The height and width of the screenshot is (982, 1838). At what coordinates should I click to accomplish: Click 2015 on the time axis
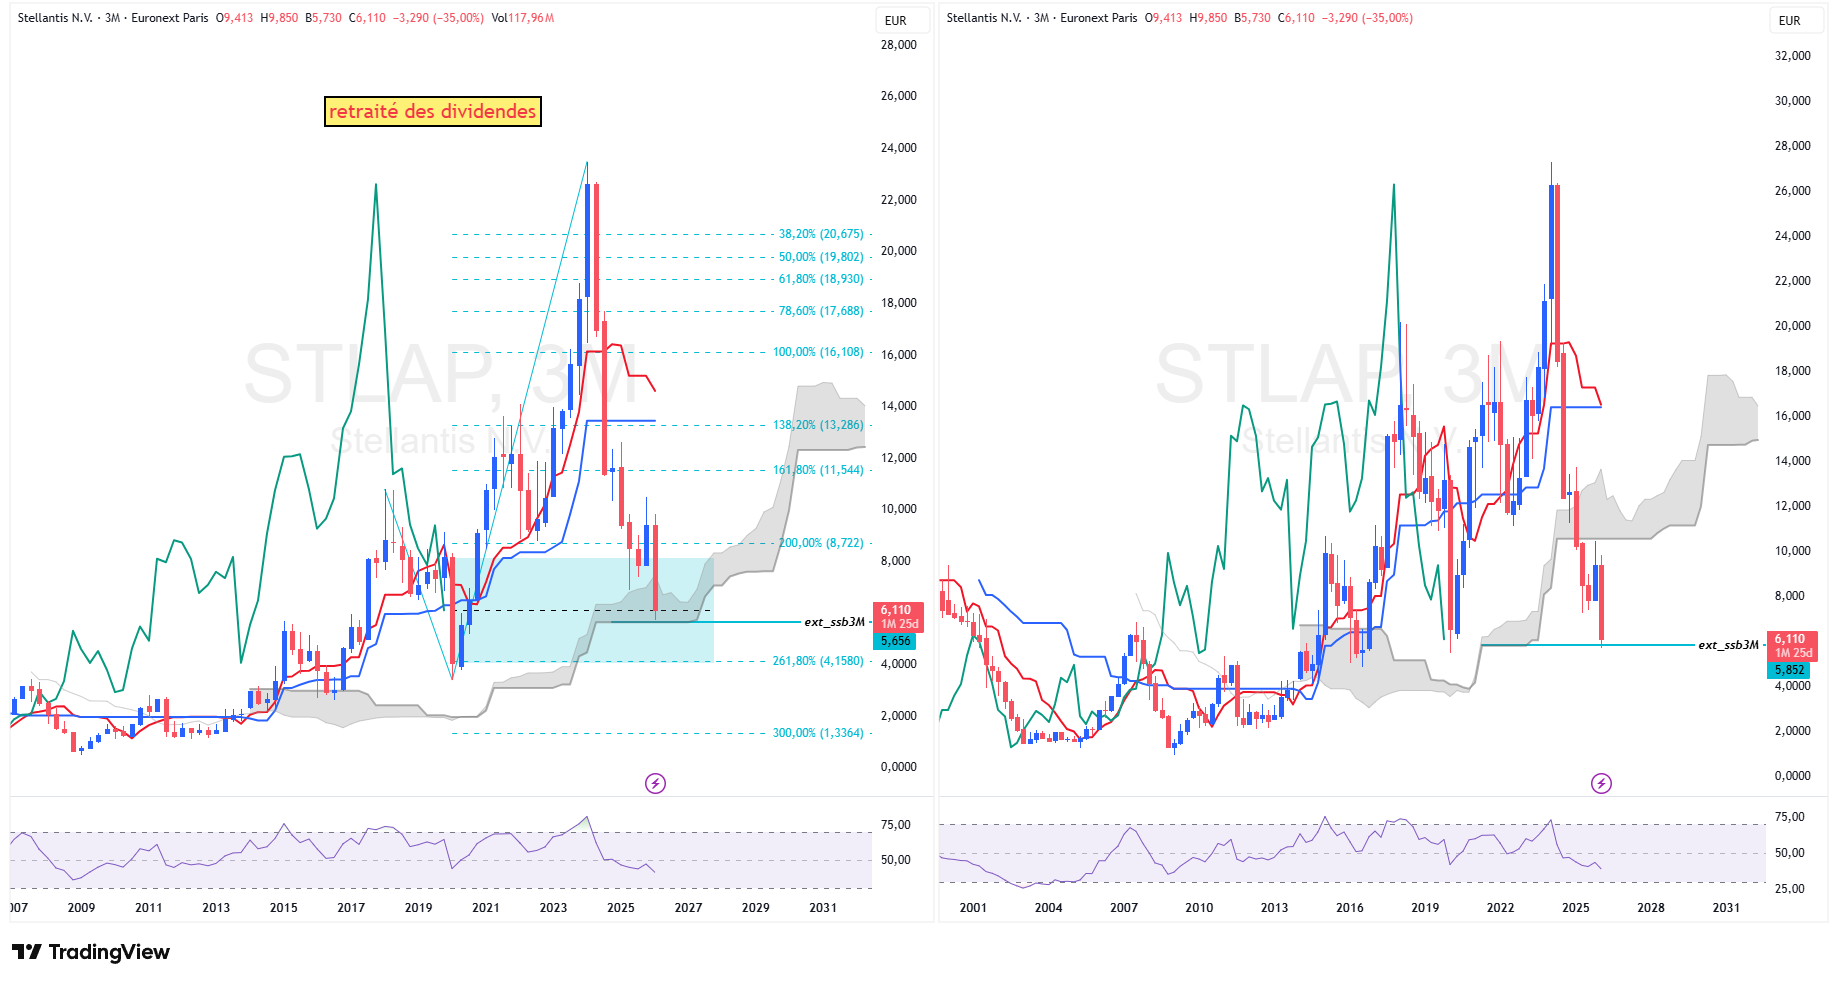pos(283,908)
